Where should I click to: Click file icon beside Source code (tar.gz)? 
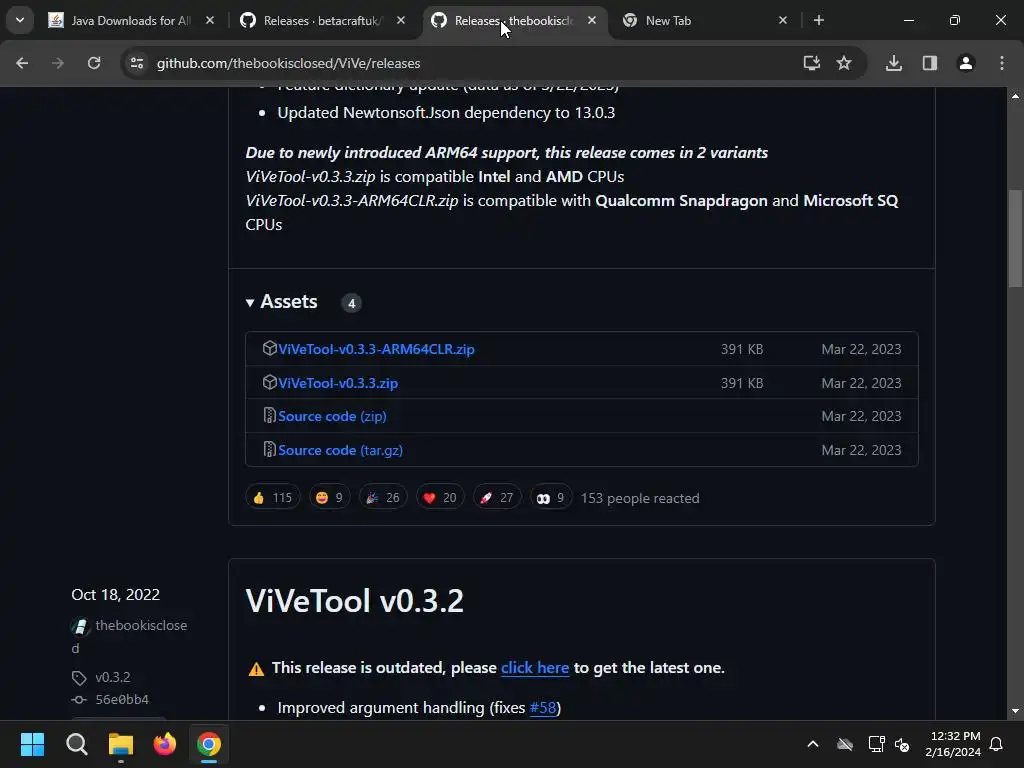[269, 449]
